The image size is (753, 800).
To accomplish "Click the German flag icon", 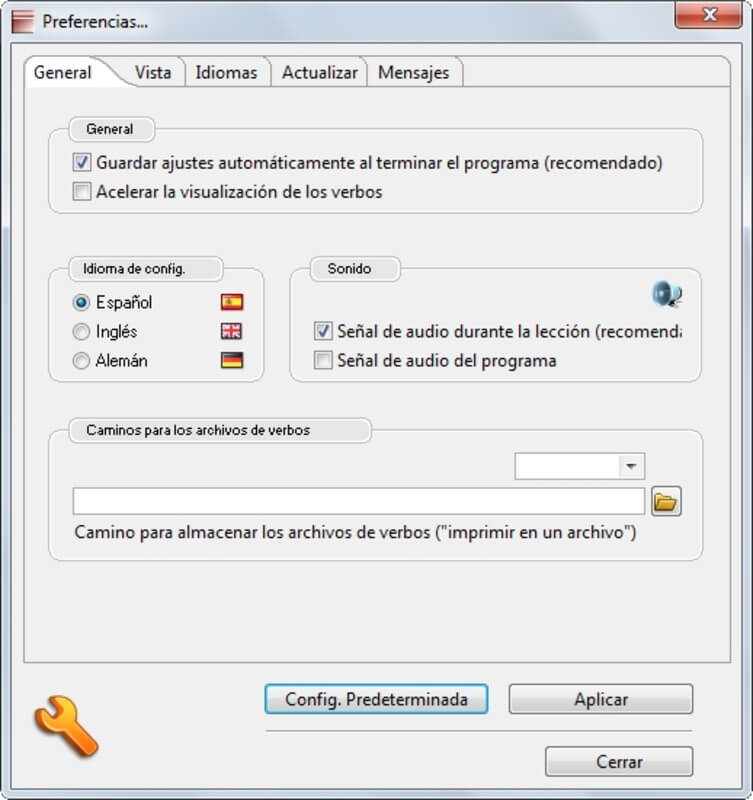I will coord(232,361).
